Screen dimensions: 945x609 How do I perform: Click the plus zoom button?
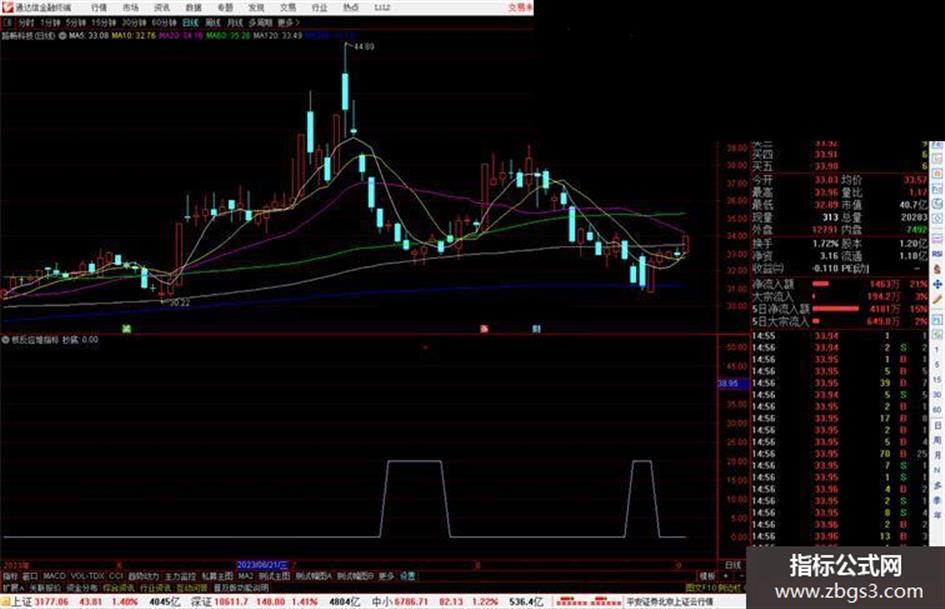(x=724, y=576)
